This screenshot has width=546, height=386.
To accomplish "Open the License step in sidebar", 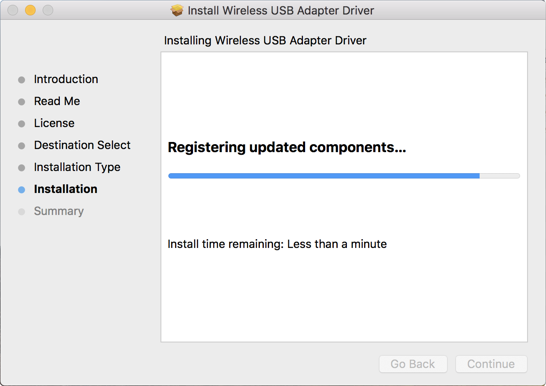I will tap(54, 123).
